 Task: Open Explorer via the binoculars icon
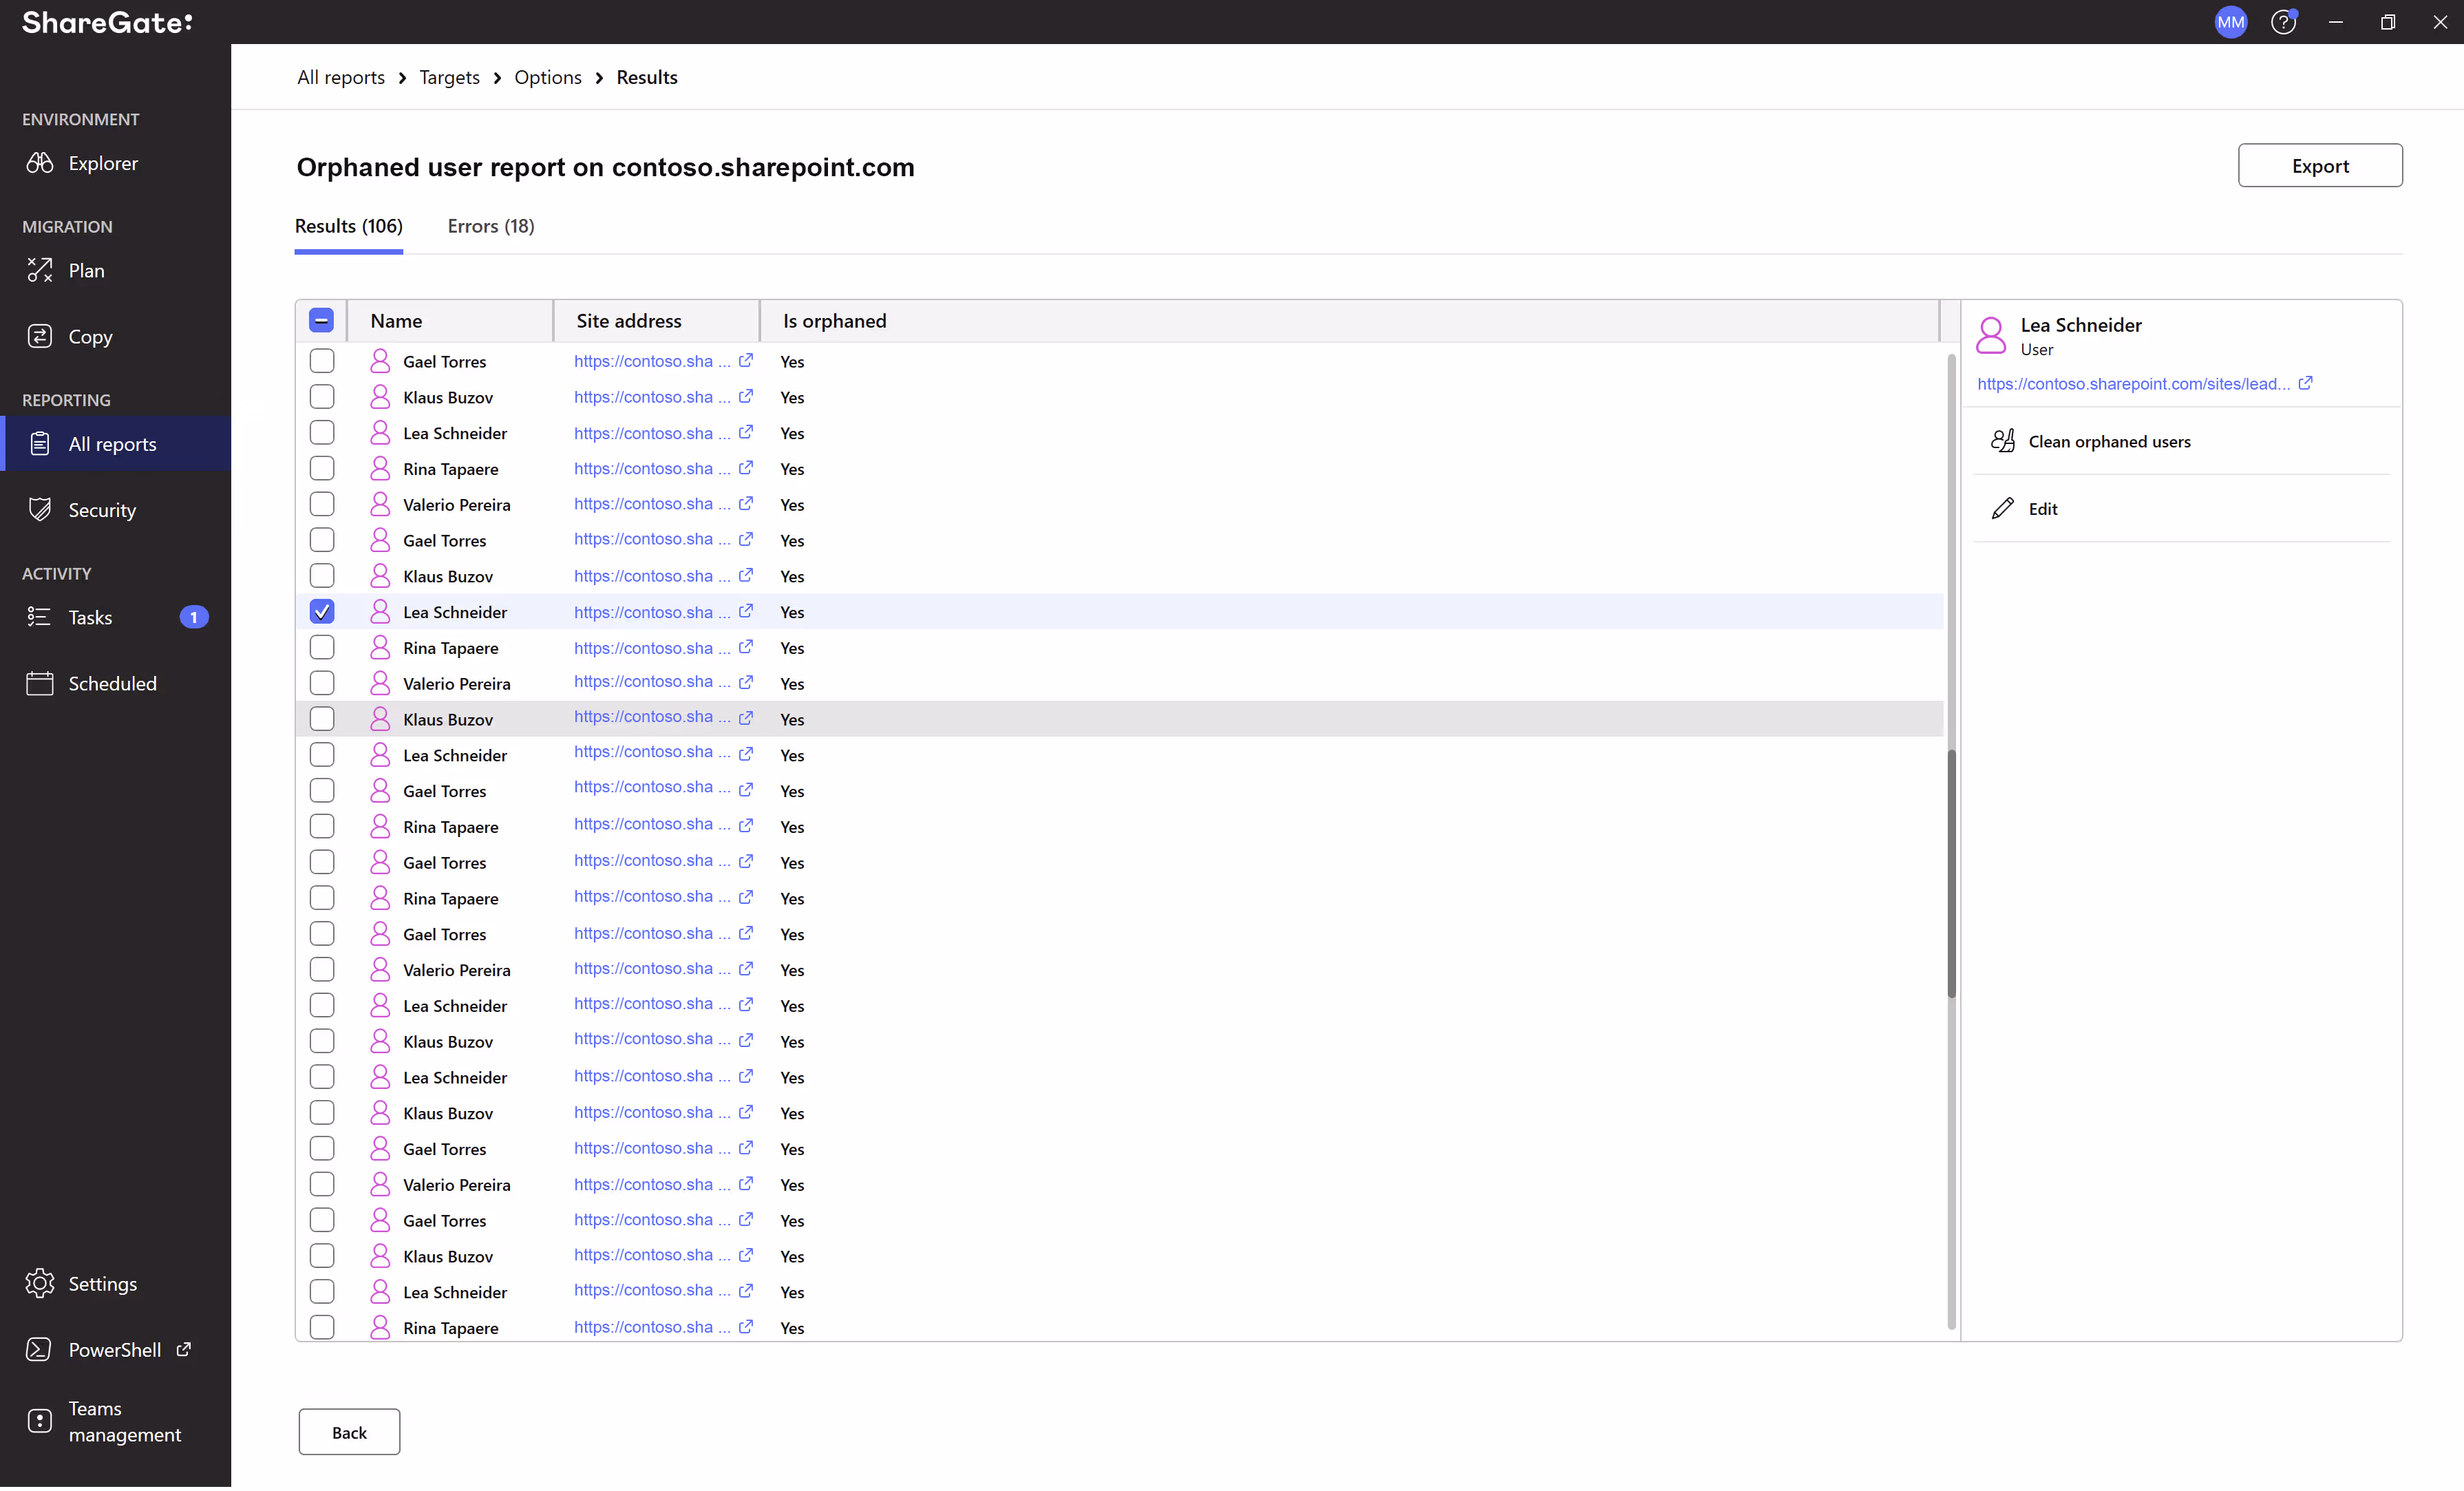[x=40, y=163]
